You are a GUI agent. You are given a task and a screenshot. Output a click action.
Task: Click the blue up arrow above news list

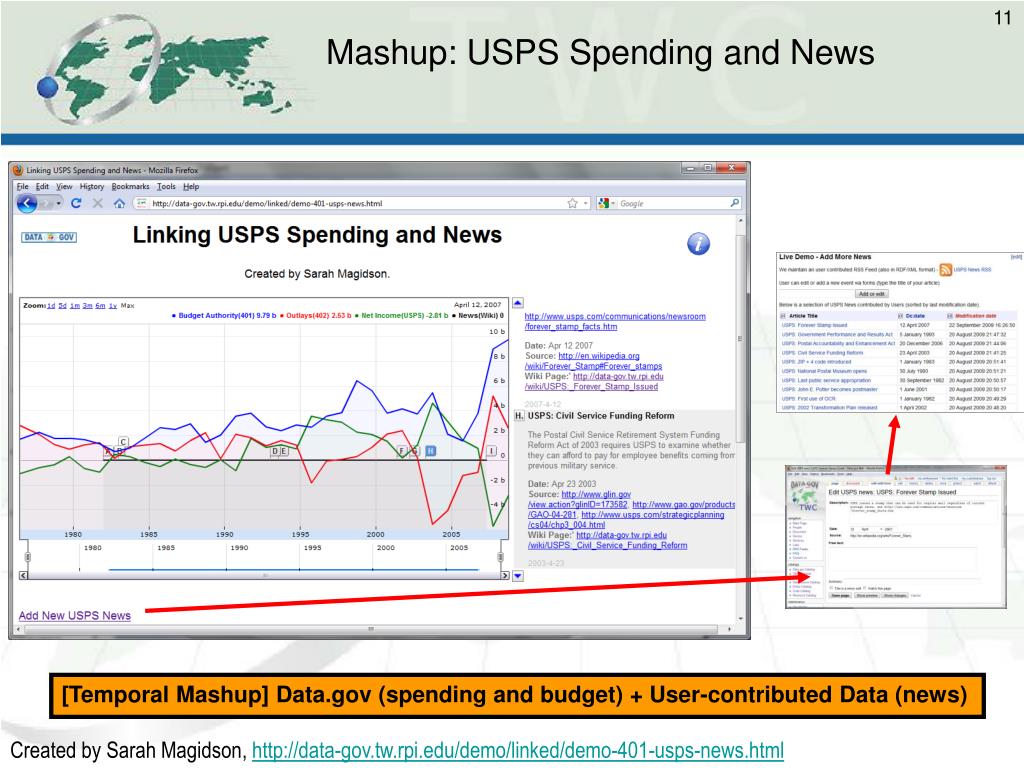coord(518,303)
